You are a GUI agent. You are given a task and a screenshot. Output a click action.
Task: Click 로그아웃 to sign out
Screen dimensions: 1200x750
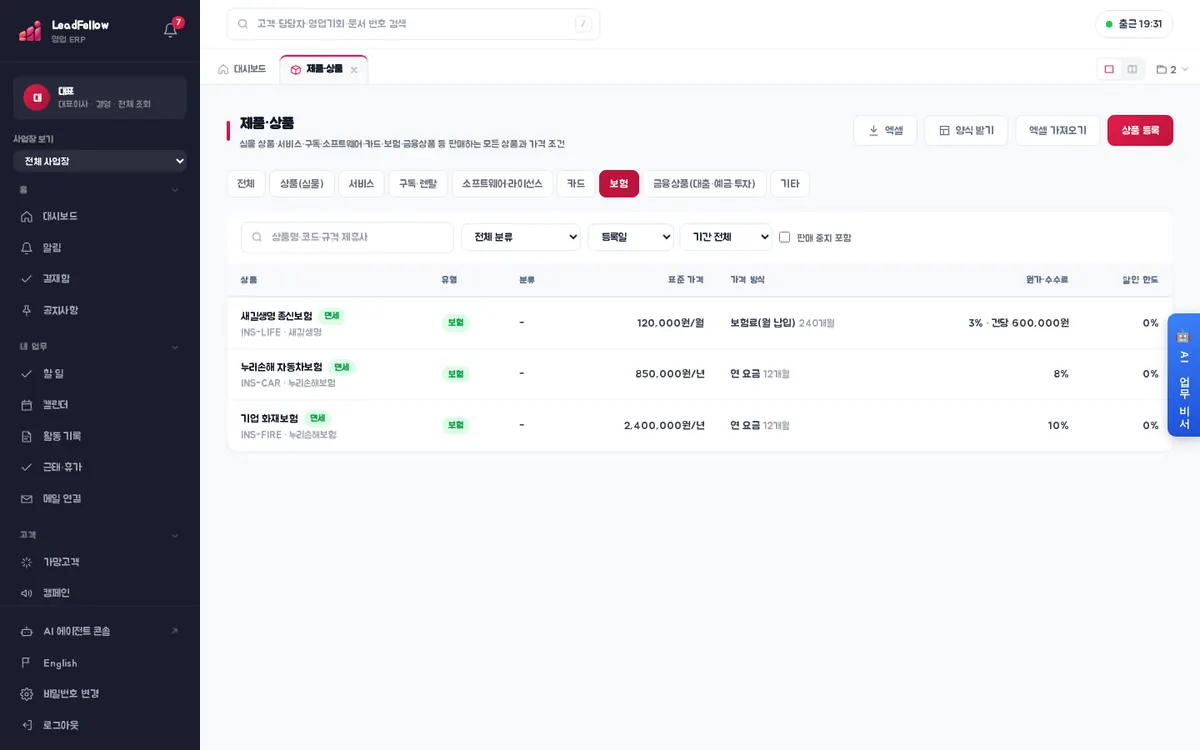(x=100, y=725)
